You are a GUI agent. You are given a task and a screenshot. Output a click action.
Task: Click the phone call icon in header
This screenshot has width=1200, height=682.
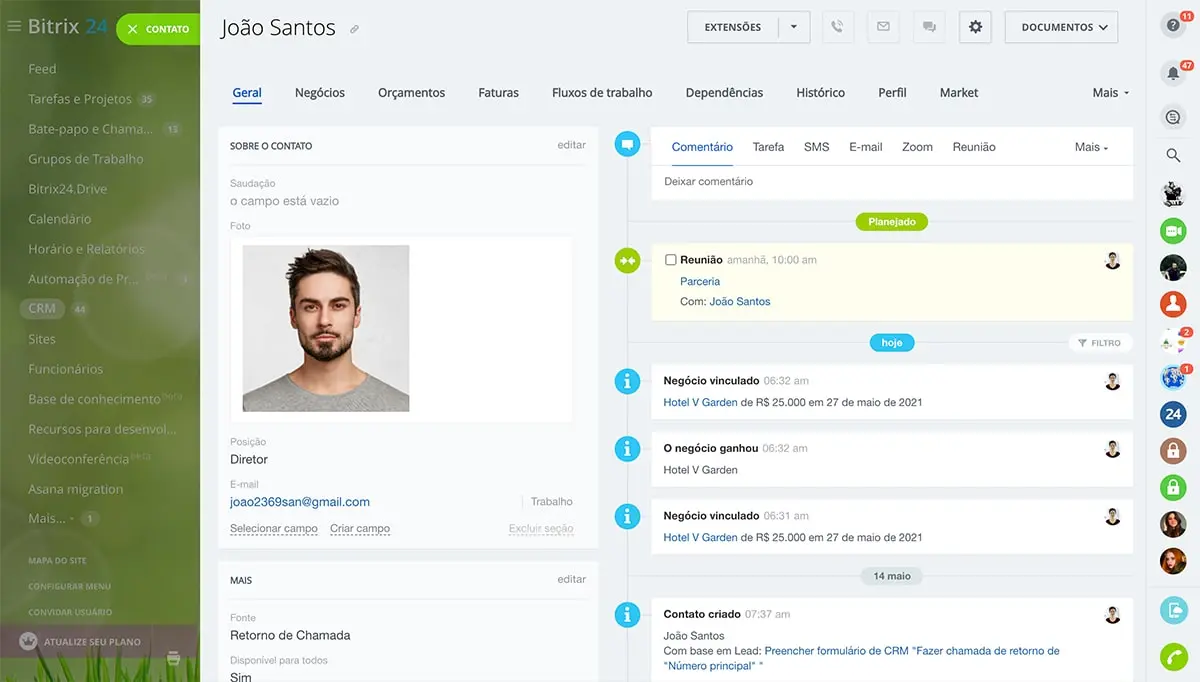(838, 27)
